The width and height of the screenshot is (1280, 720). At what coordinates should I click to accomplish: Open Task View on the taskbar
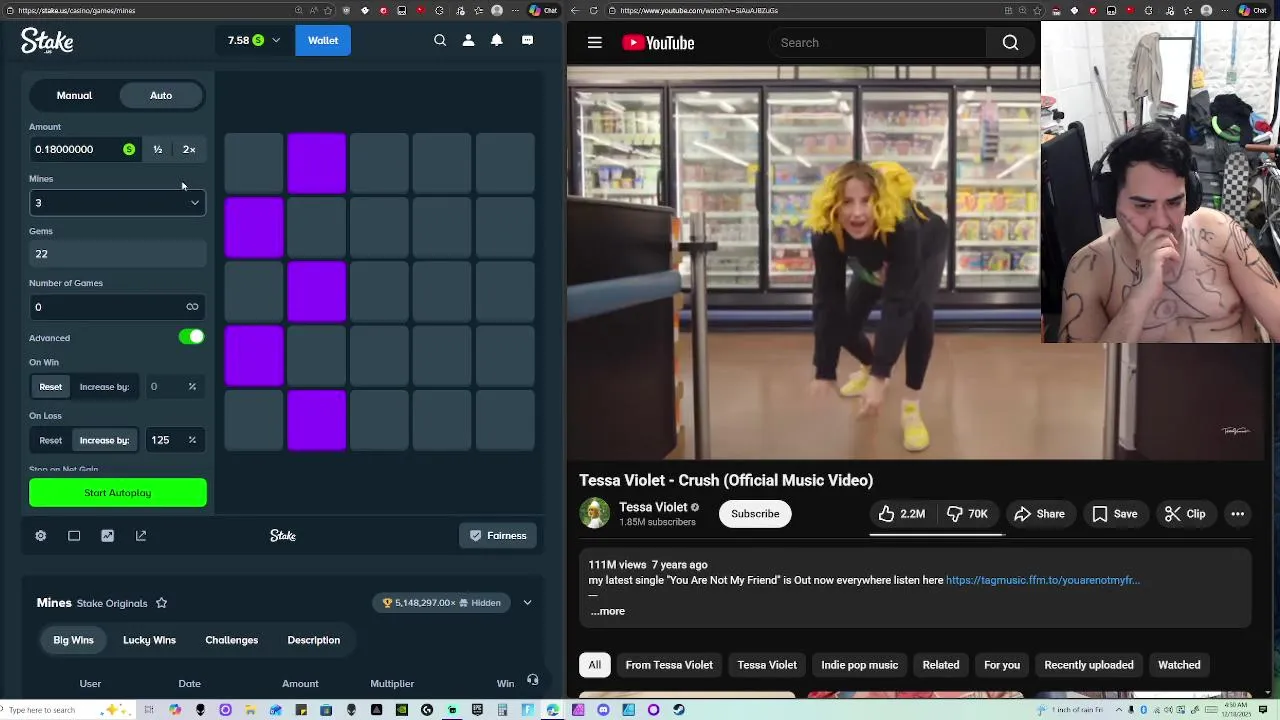(149, 710)
